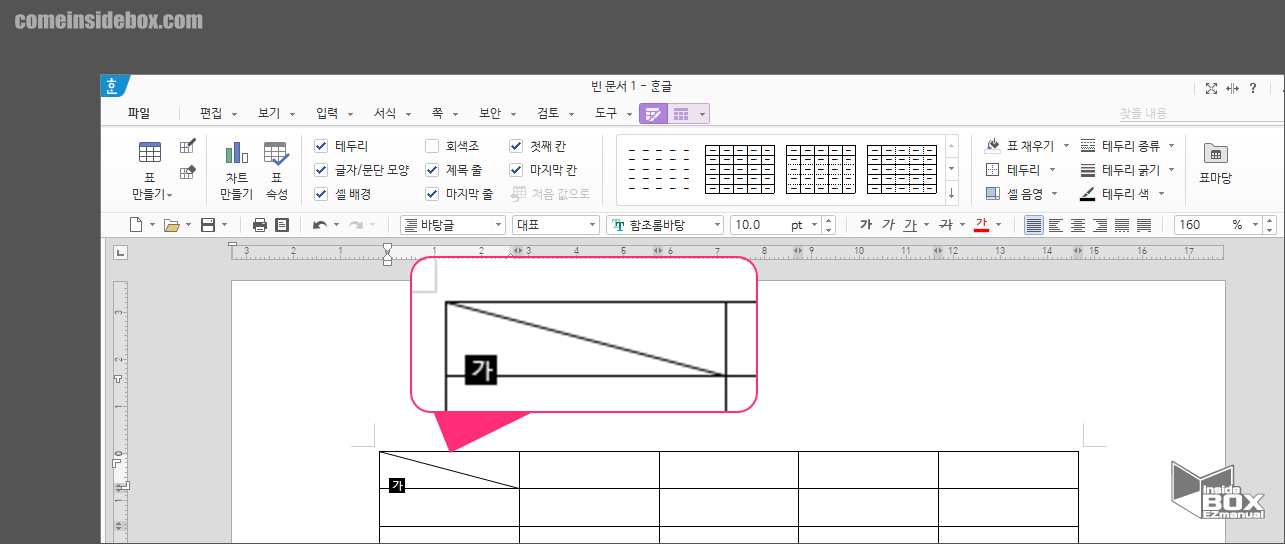Click the undo arrow icon
Image resolution: width=1285 pixels, height=544 pixels.
[x=320, y=225]
